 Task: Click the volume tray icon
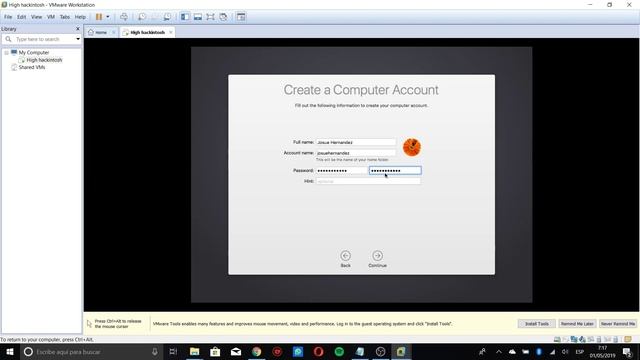pyautogui.click(x=565, y=352)
